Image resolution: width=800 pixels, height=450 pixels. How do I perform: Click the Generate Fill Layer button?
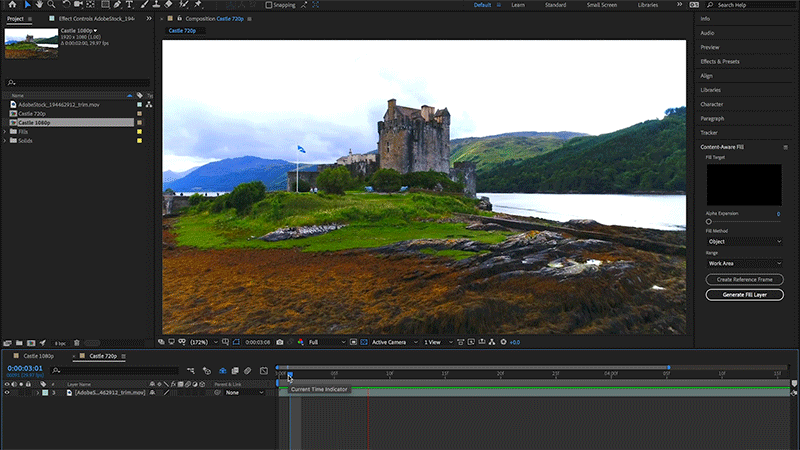[744, 295]
